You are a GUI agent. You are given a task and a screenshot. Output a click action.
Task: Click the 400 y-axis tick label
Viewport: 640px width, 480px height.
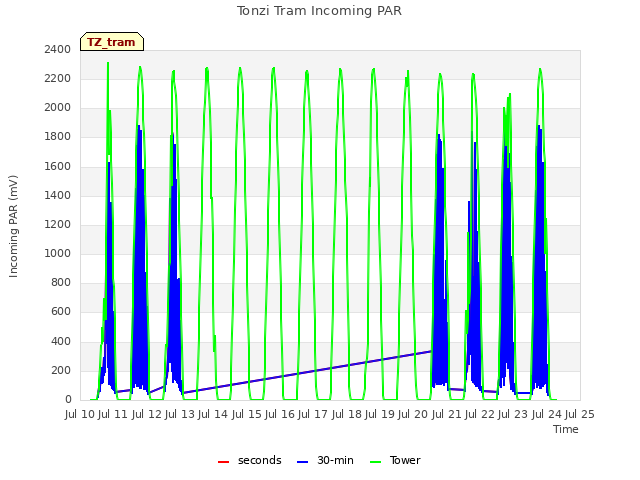[x=61, y=341]
